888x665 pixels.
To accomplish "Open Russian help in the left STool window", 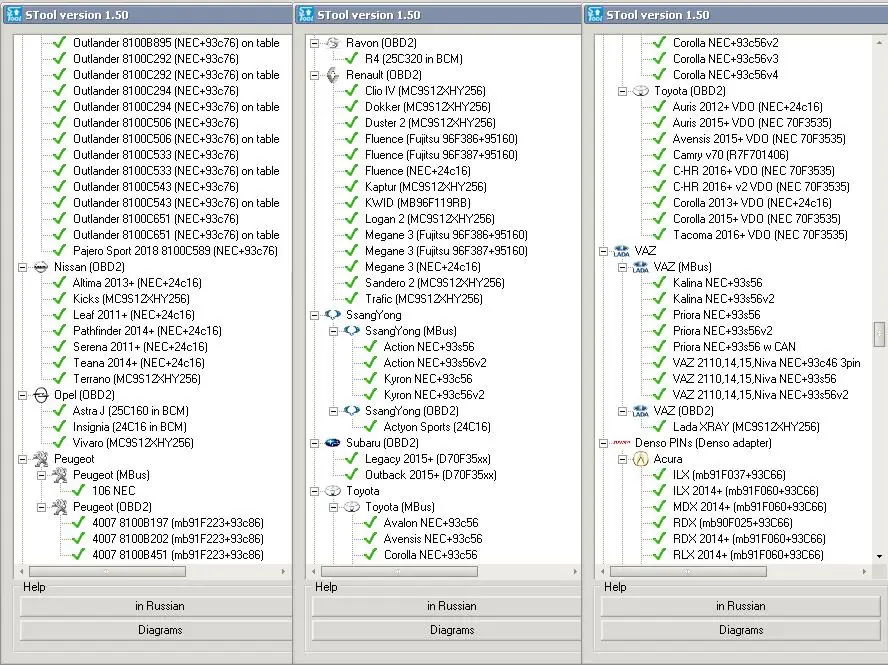I will click(x=156, y=606).
